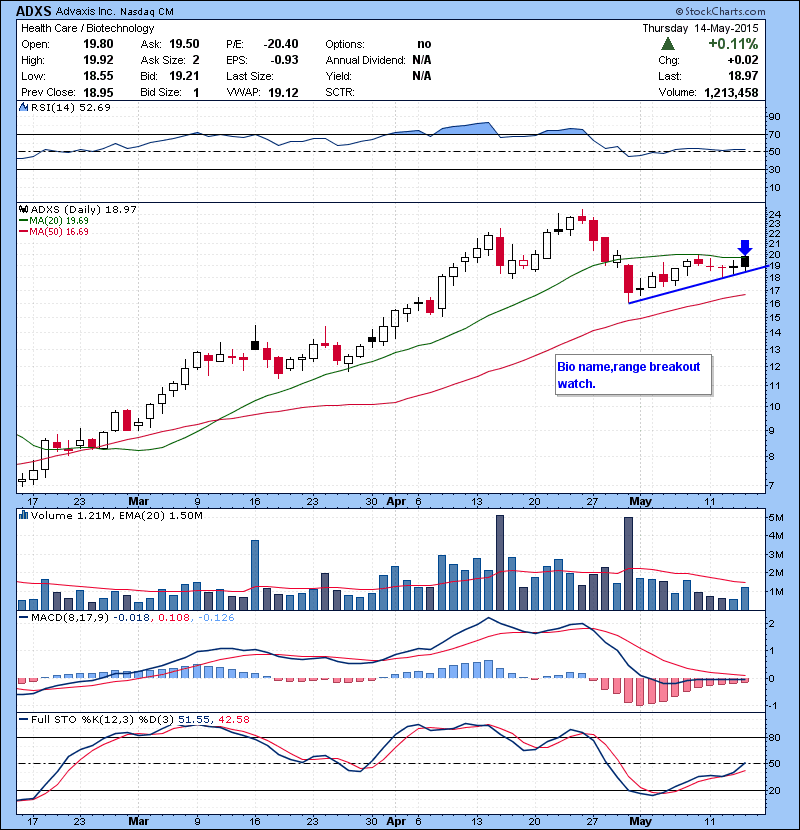Click the Open price 19.80
This screenshot has width=800, height=830.
point(98,44)
